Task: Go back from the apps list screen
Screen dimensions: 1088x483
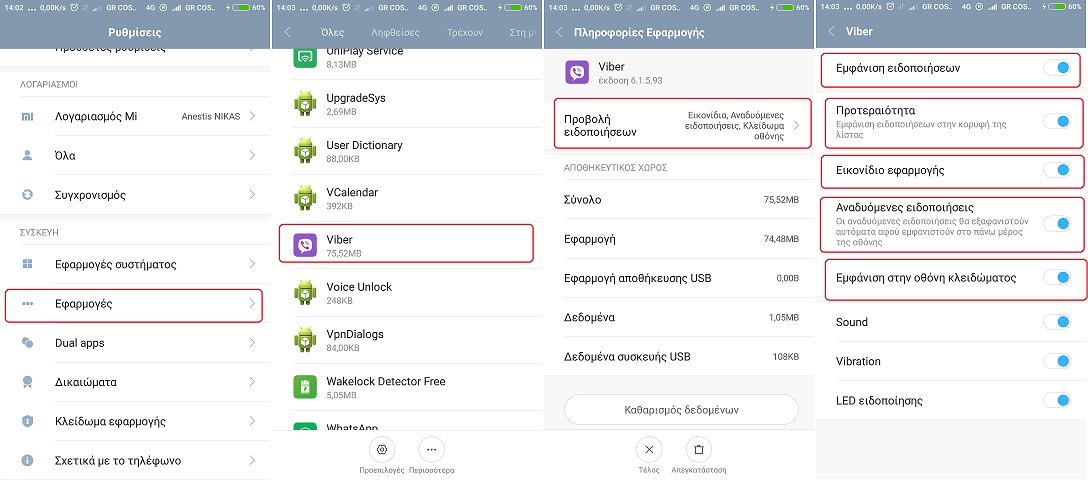Action: pyautogui.click(x=287, y=32)
